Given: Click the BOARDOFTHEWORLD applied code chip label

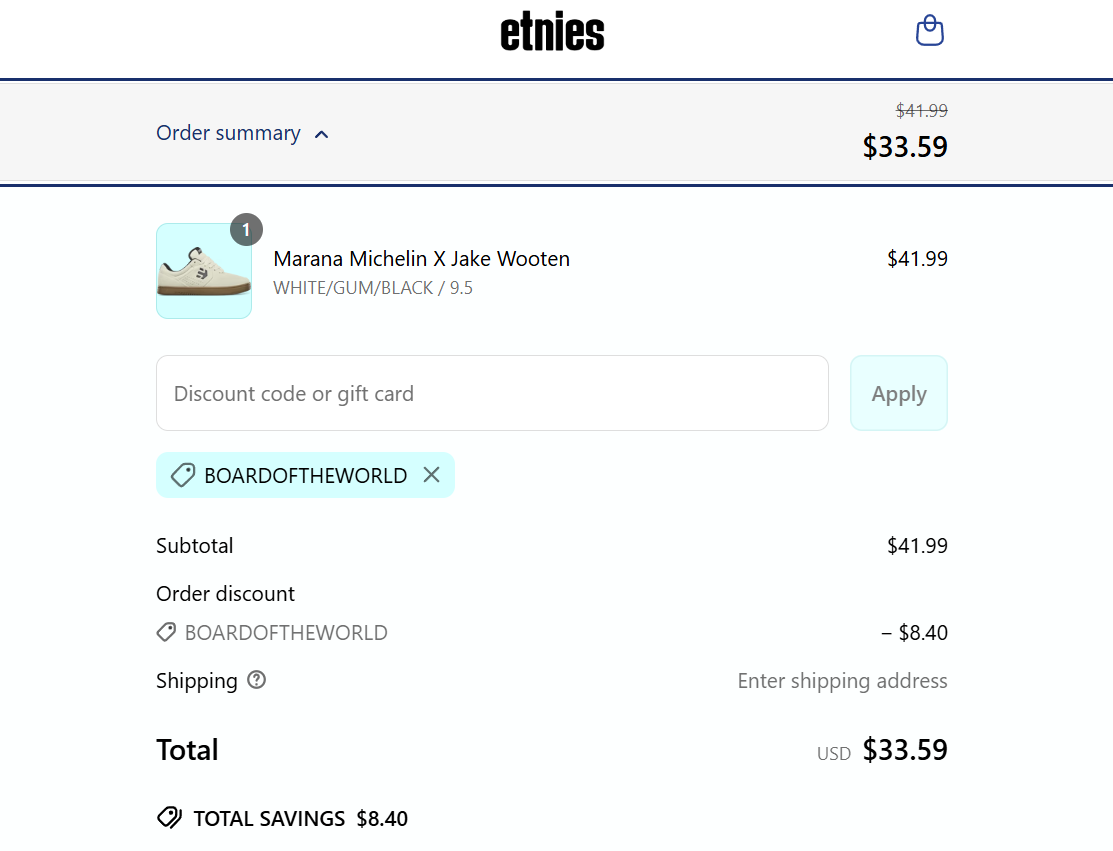Looking at the screenshot, I should (305, 475).
